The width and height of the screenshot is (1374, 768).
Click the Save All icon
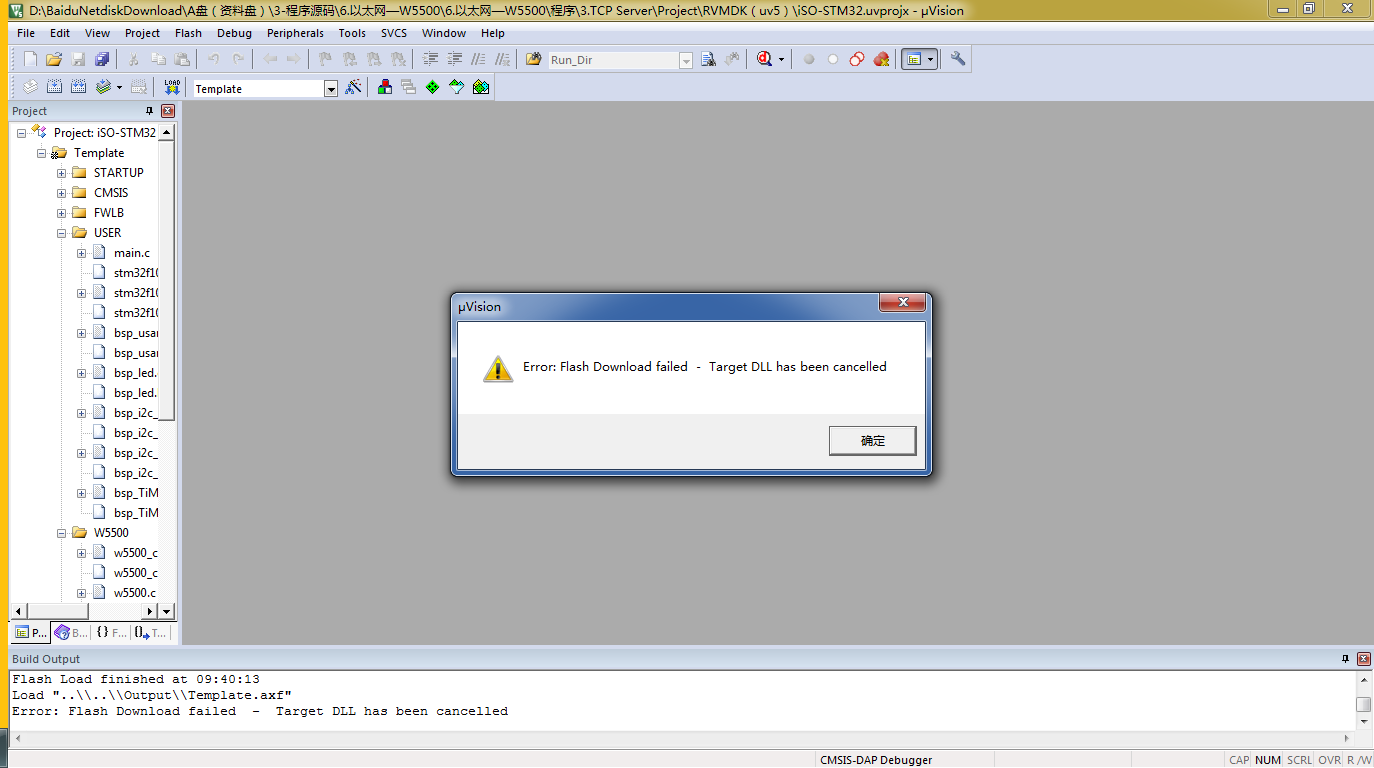pos(102,60)
